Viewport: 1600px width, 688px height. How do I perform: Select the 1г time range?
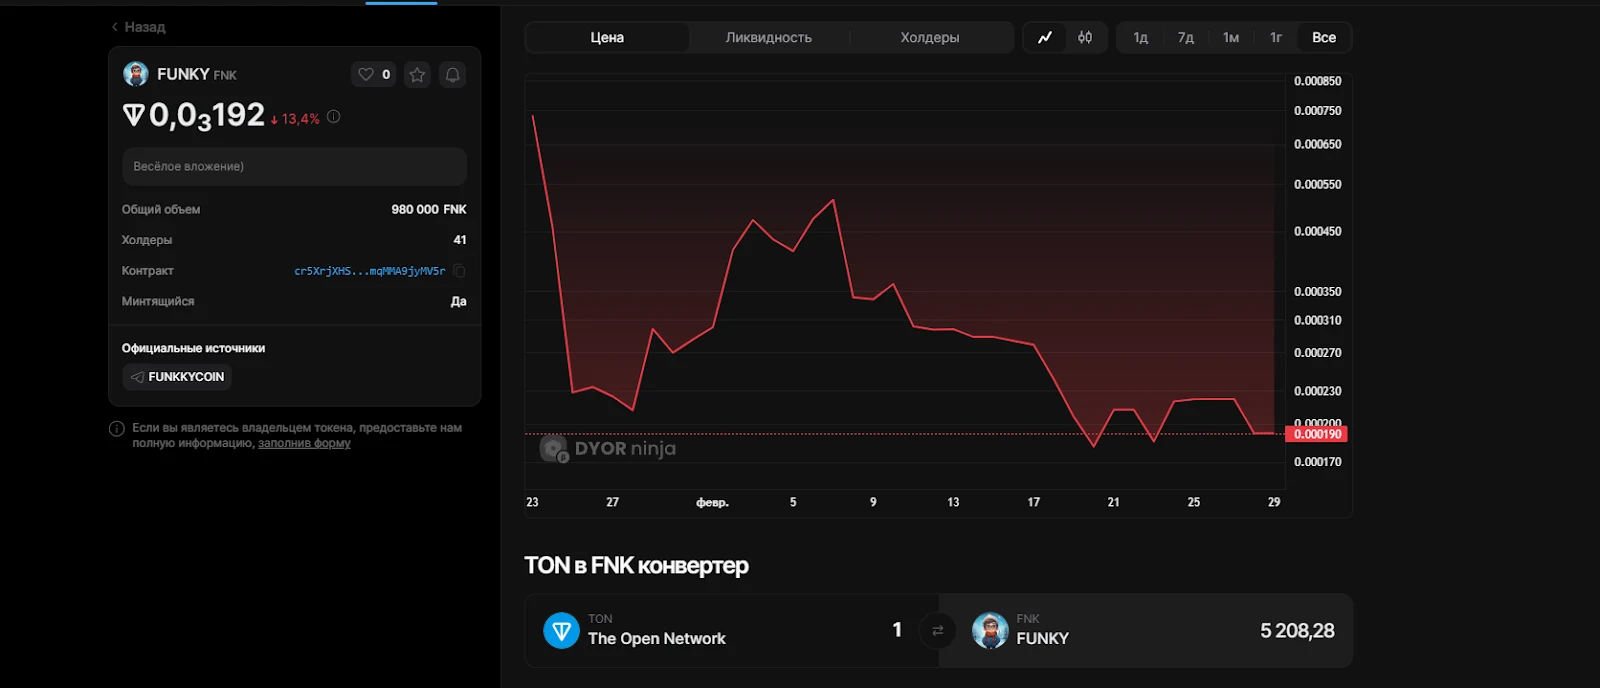pyautogui.click(x=1276, y=38)
